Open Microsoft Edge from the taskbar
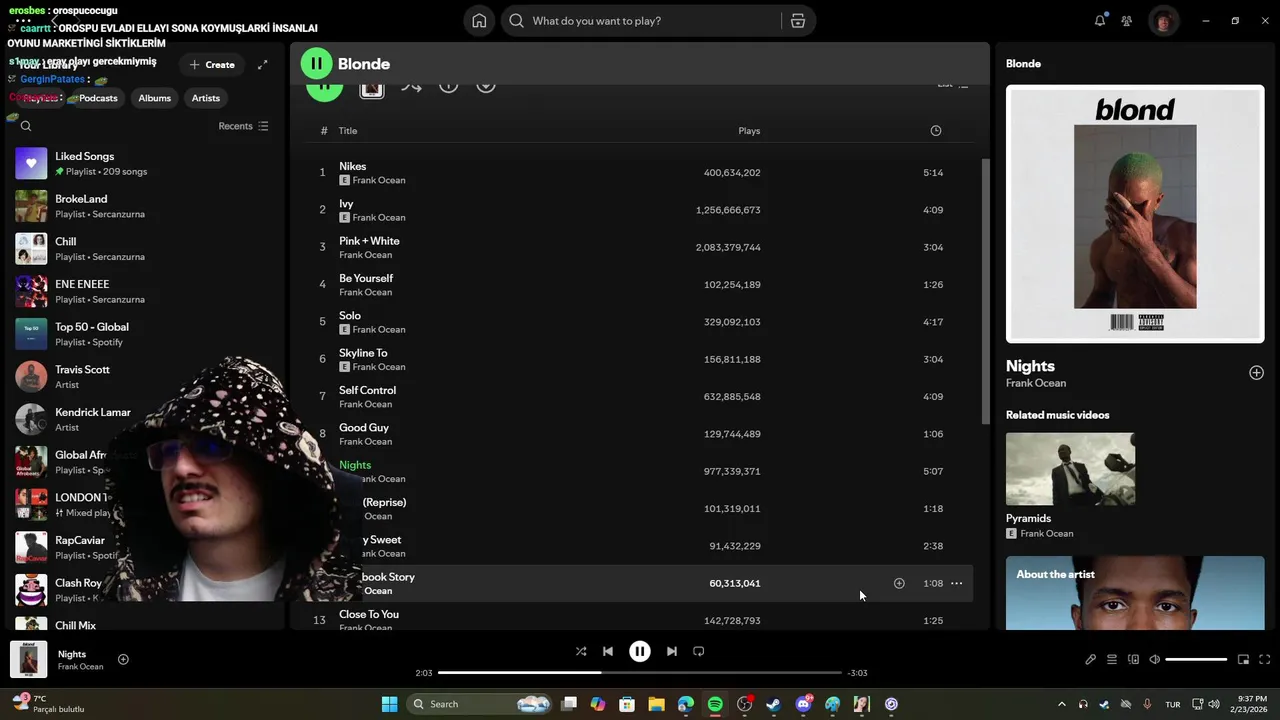Image resolution: width=1280 pixels, height=720 pixels. point(686,704)
